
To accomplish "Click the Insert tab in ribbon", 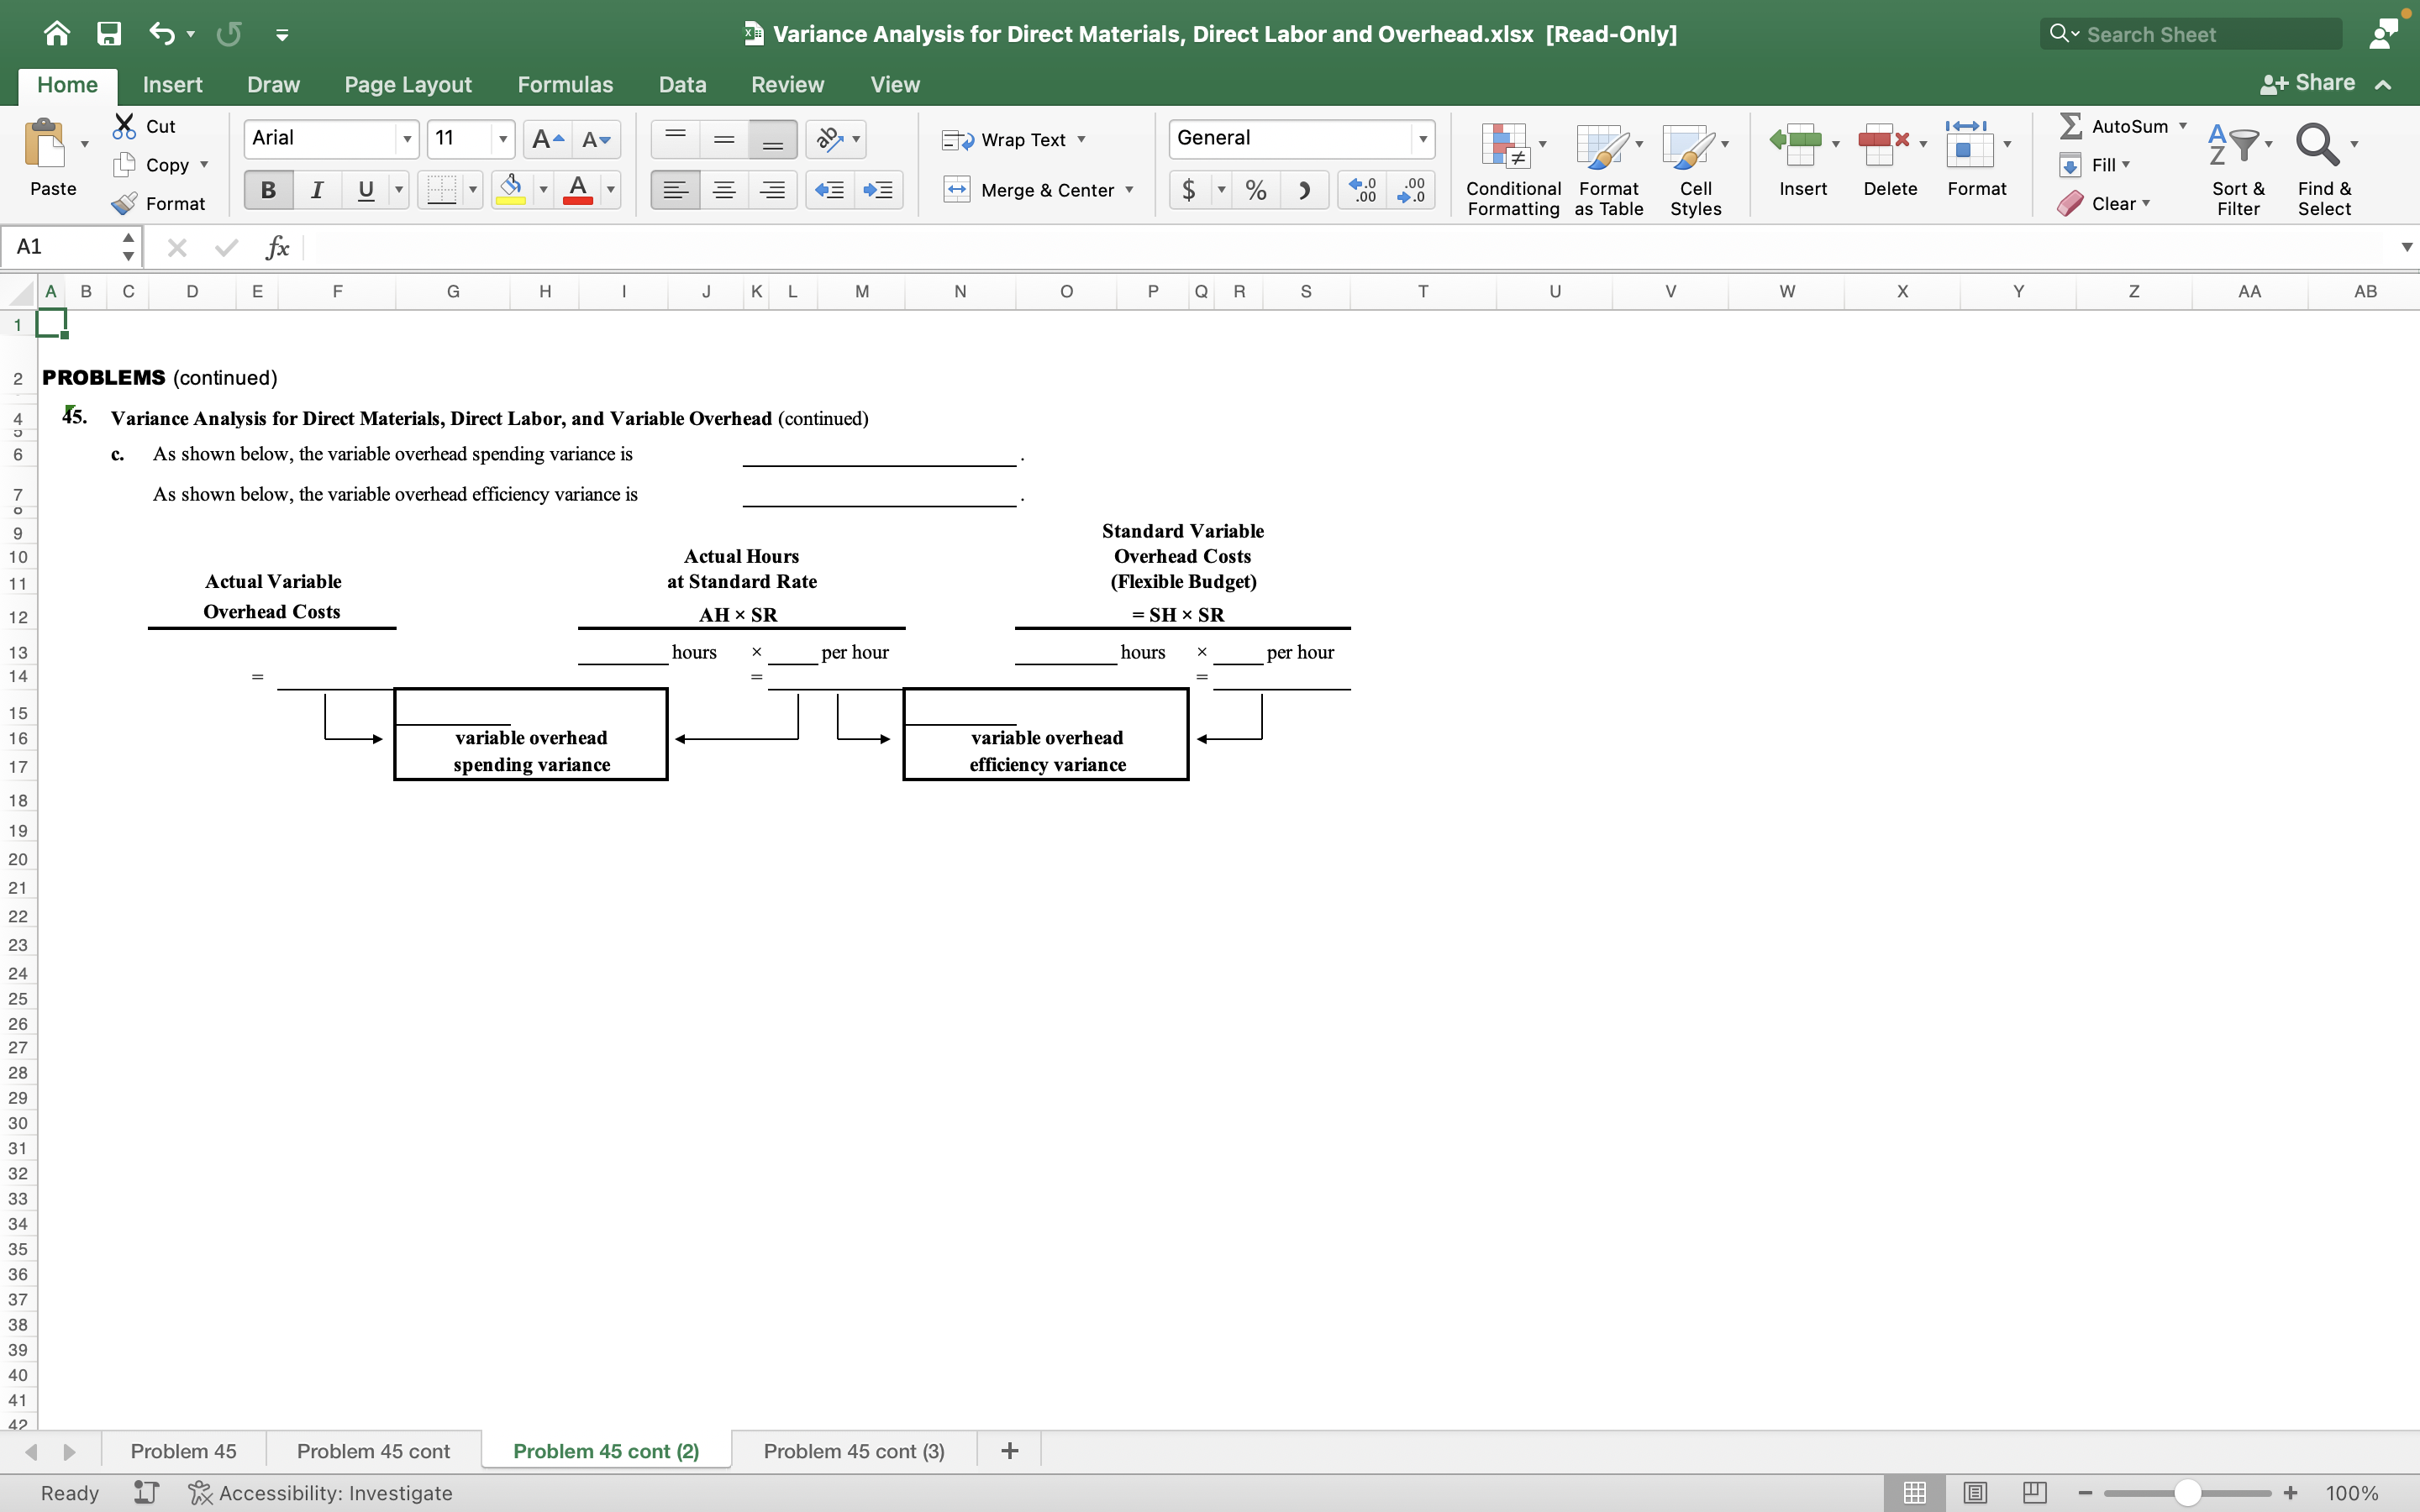I will click(171, 84).
